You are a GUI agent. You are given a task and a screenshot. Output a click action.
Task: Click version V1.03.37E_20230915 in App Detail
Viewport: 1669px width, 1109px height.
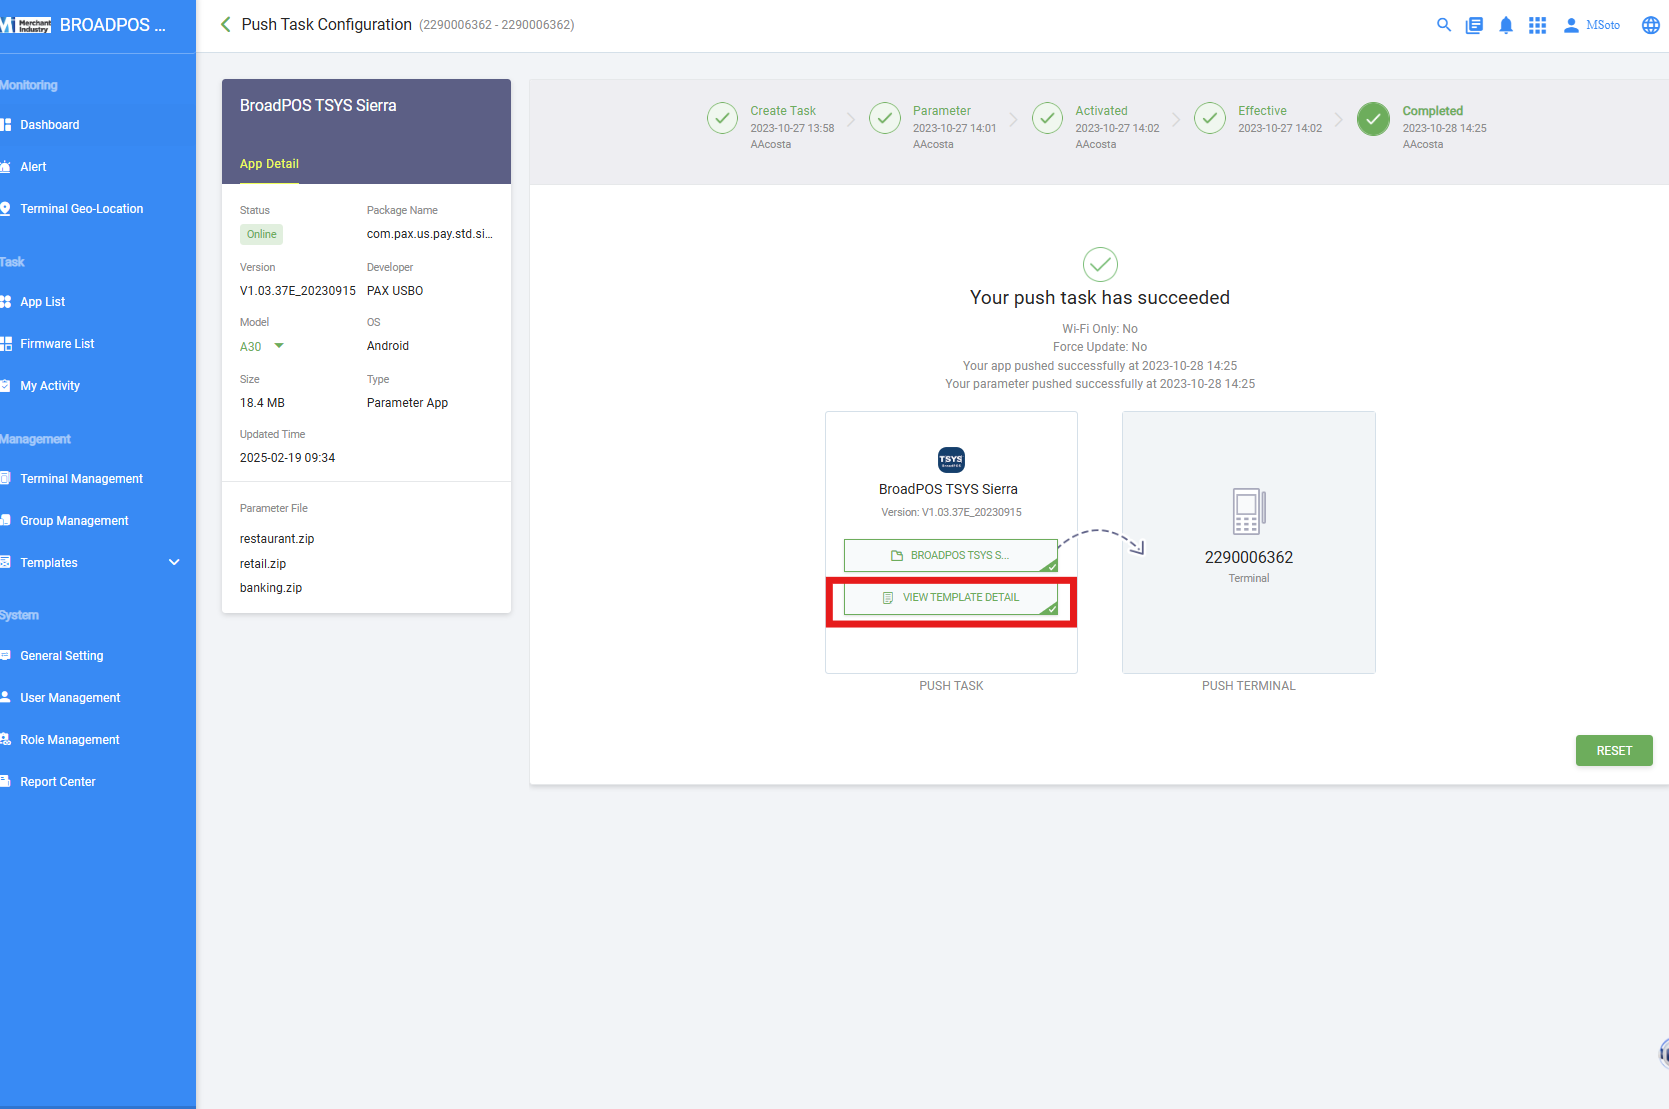(298, 291)
